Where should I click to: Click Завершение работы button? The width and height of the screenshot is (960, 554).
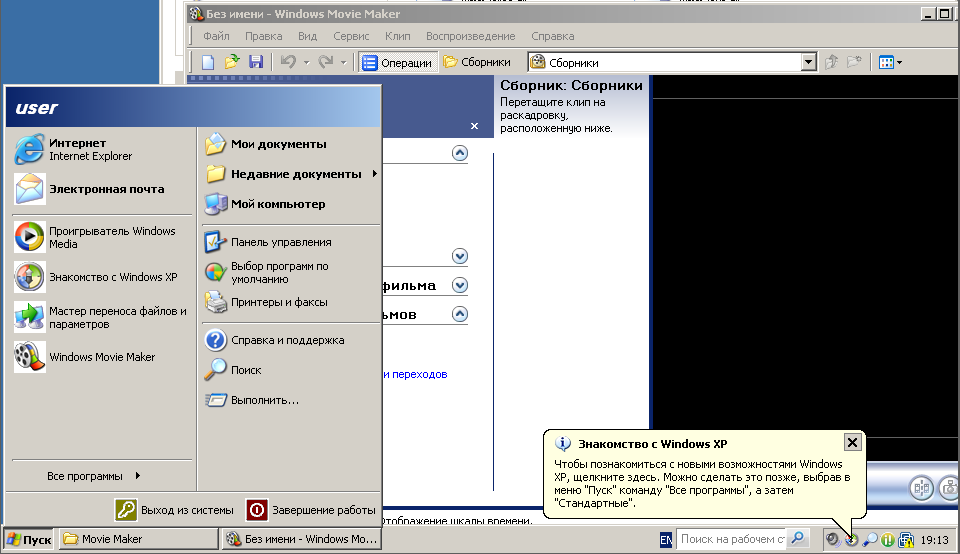click(311, 510)
